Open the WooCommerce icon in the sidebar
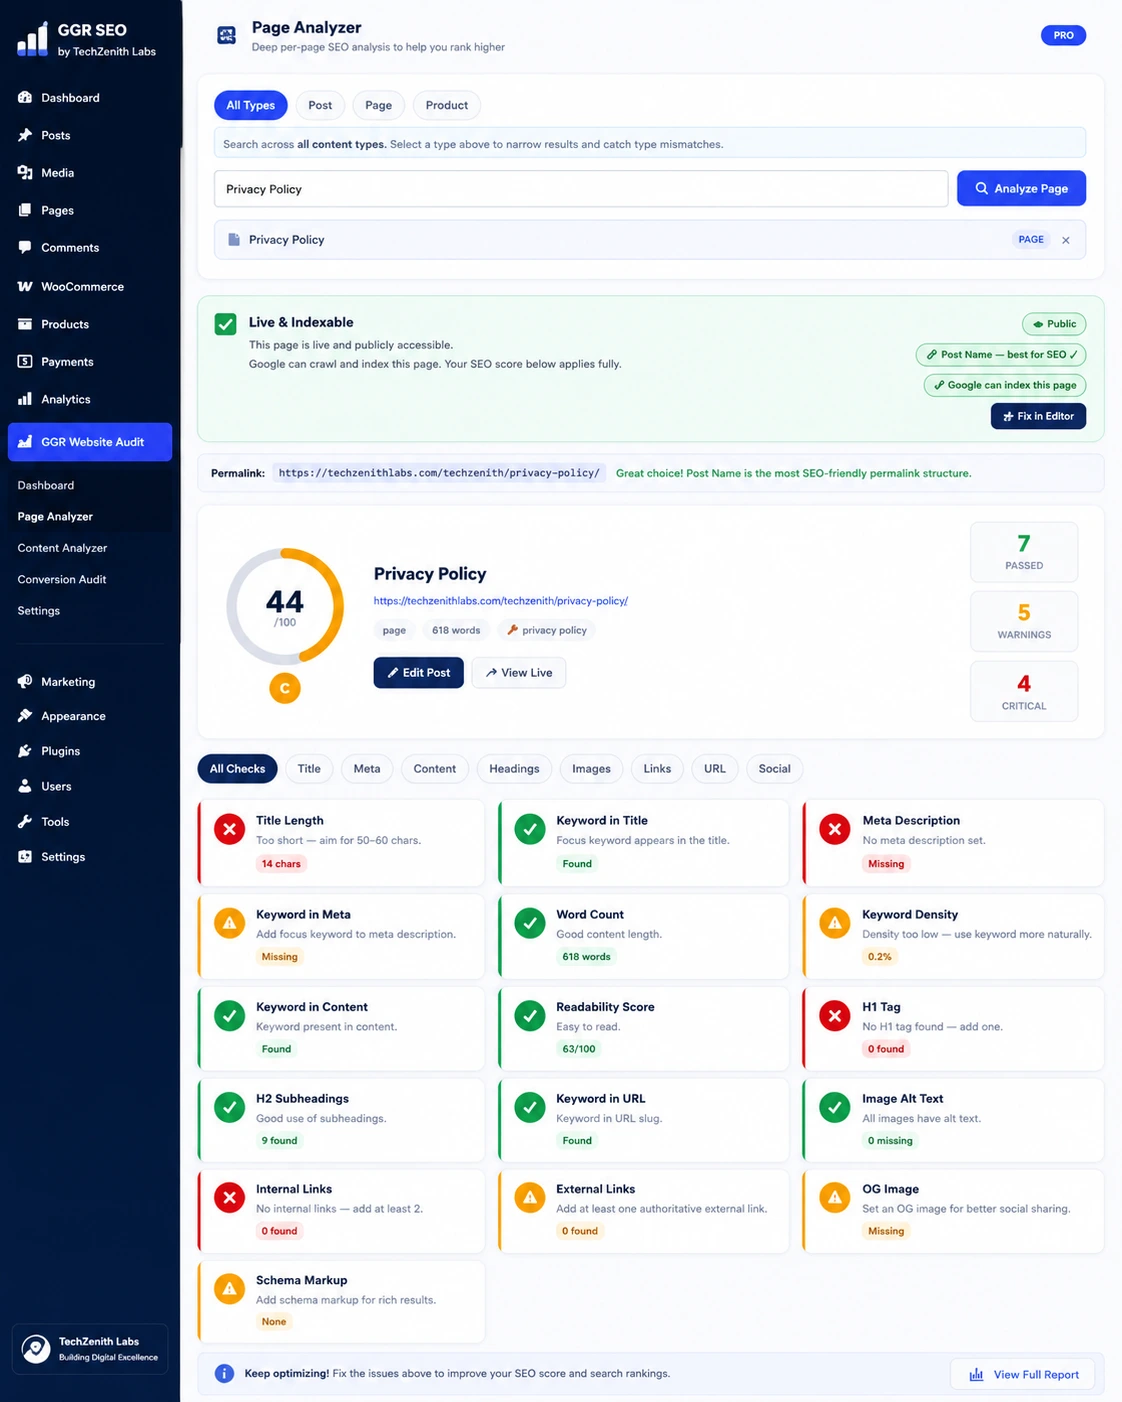 coord(25,286)
